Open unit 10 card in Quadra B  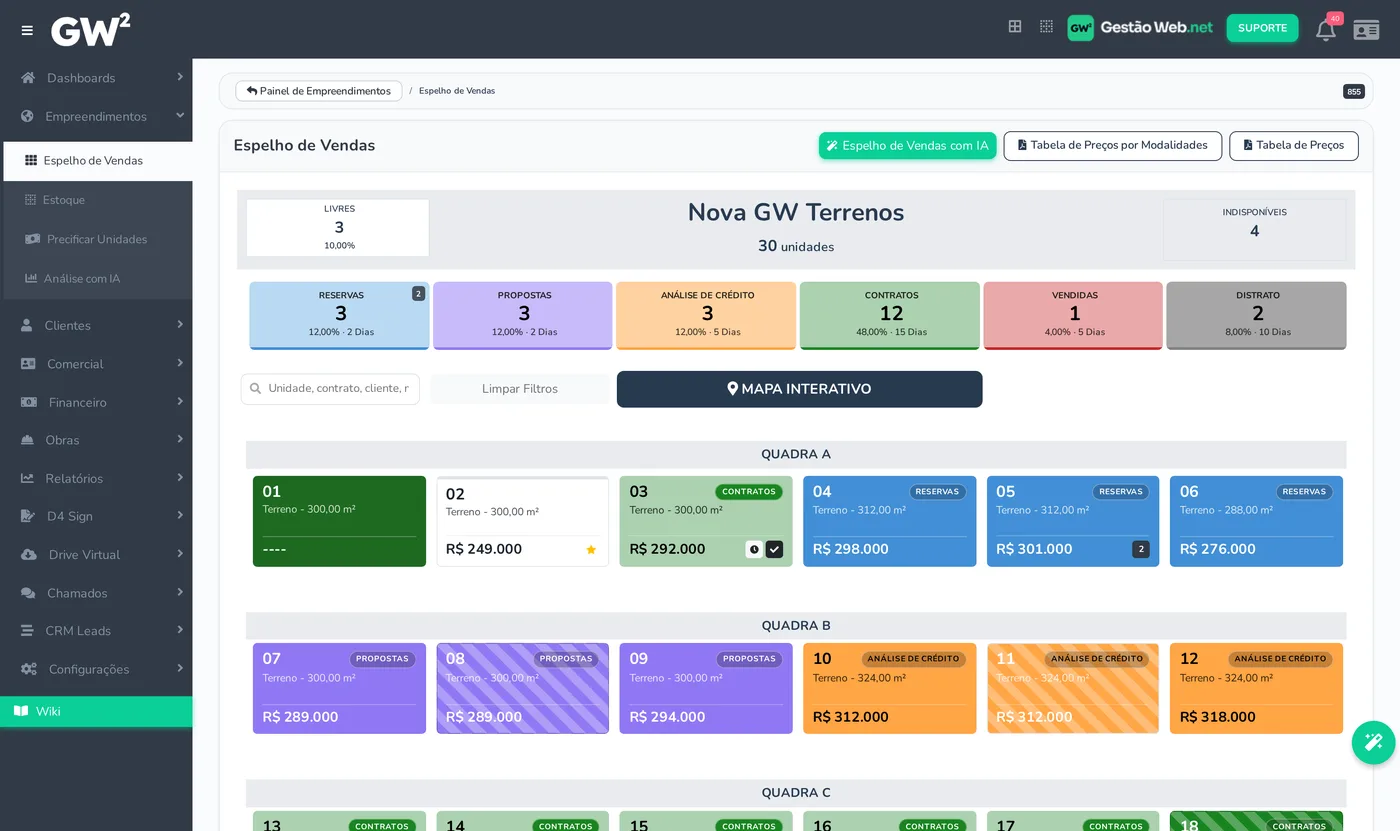pyautogui.click(x=889, y=688)
